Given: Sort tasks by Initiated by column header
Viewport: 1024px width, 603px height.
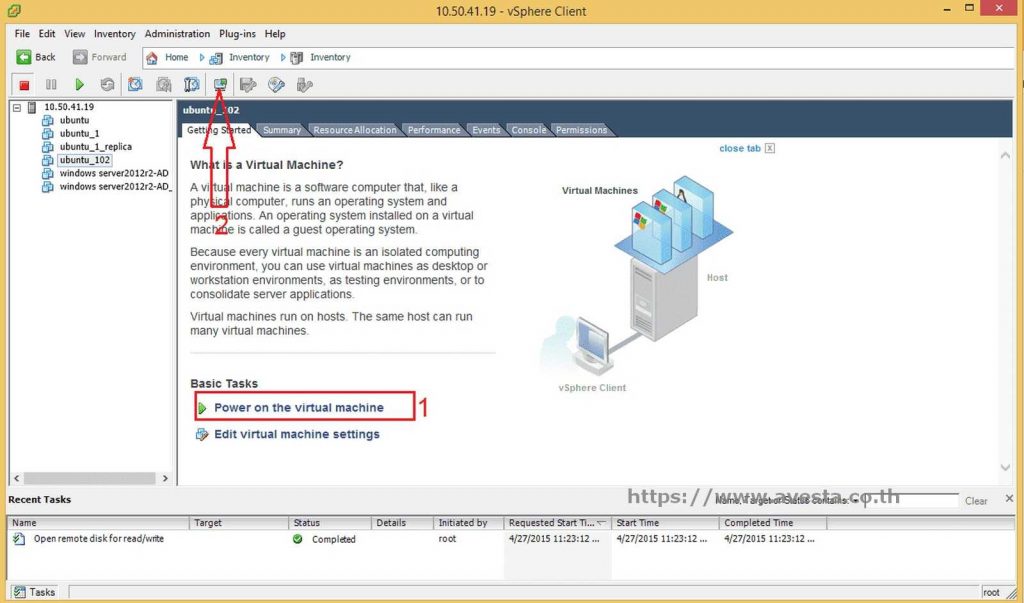Looking at the screenshot, I should click(x=468, y=523).
